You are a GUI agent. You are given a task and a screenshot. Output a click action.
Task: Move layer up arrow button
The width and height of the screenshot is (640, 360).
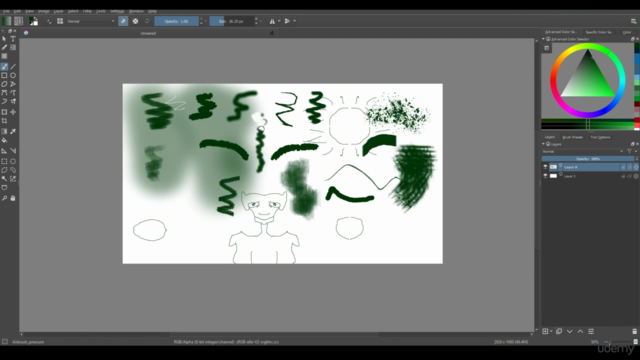click(x=580, y=331)
